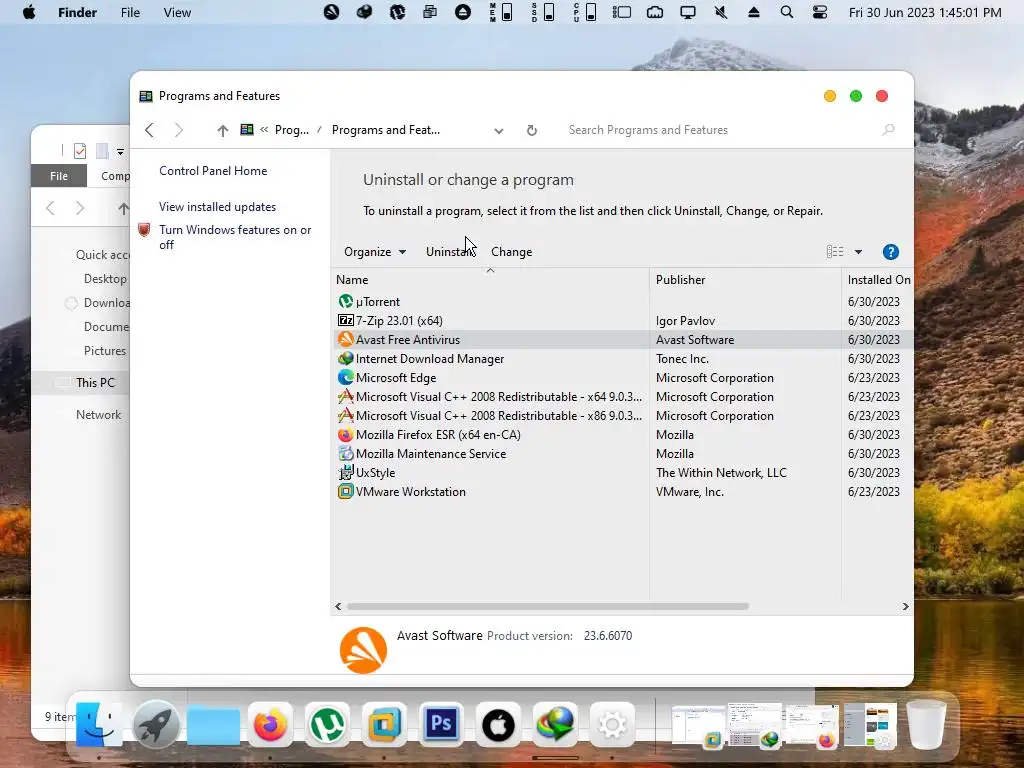Viewport: 1024px width, 768px height.
Task: Select the UxStyle program icon
Action: point(345,472)
